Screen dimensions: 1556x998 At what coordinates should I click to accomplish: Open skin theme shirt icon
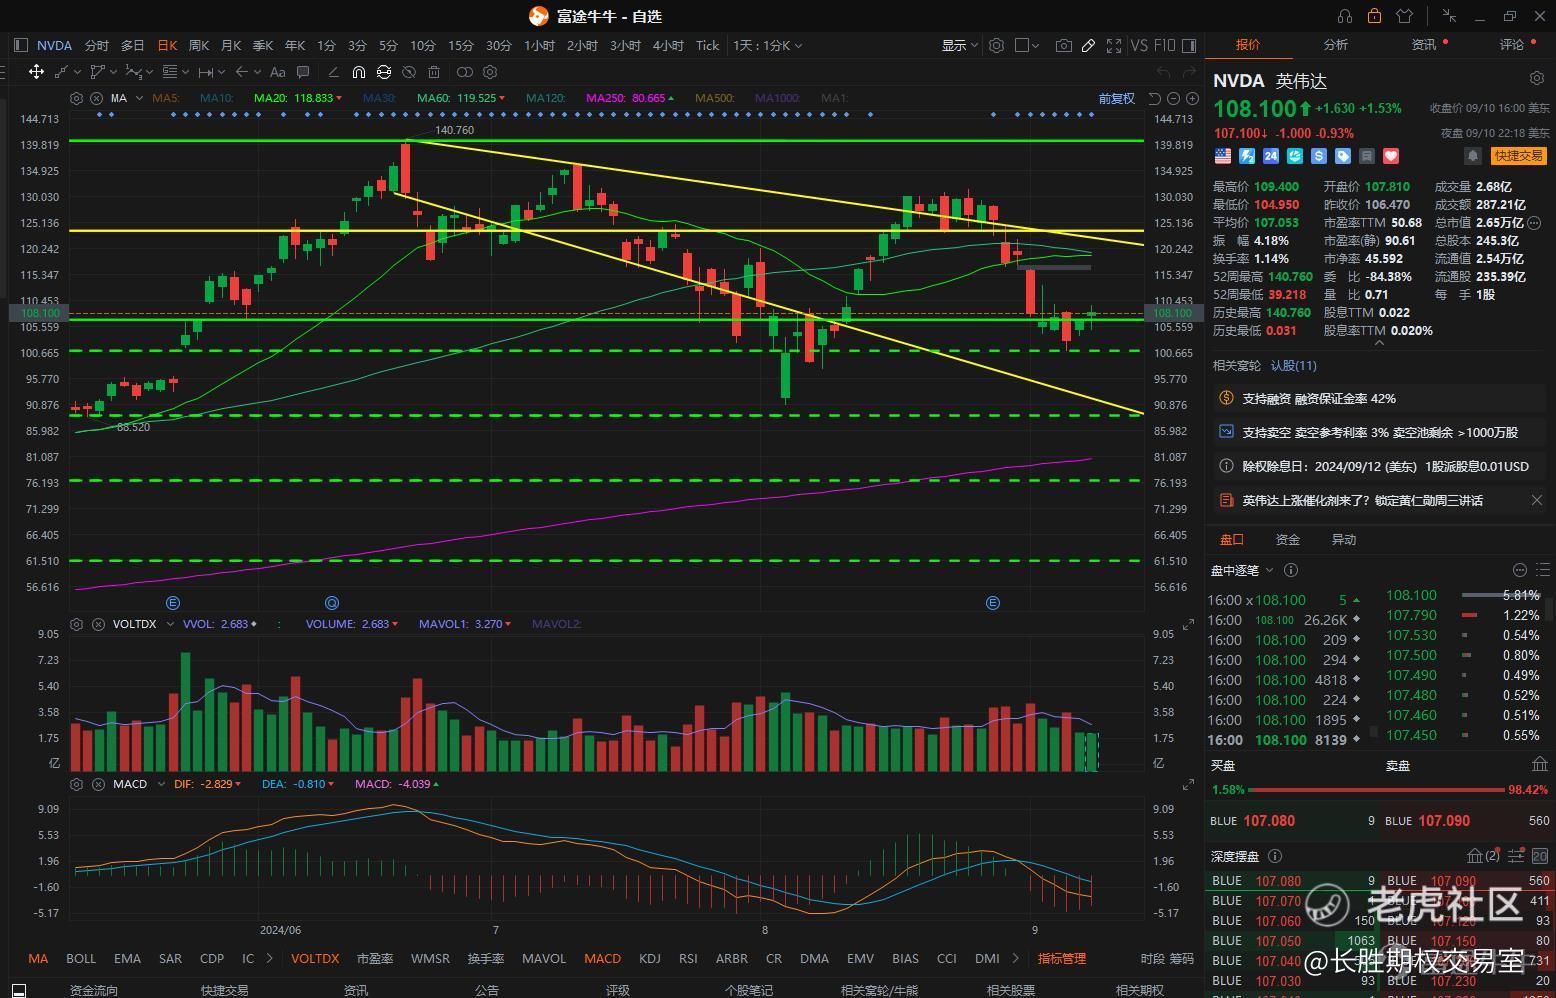1404,16
